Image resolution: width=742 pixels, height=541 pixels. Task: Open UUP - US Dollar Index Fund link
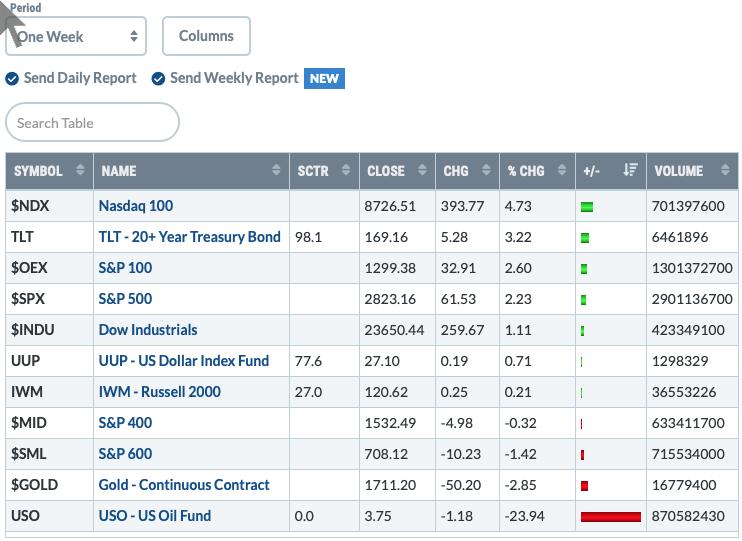(x=184, y=361)
